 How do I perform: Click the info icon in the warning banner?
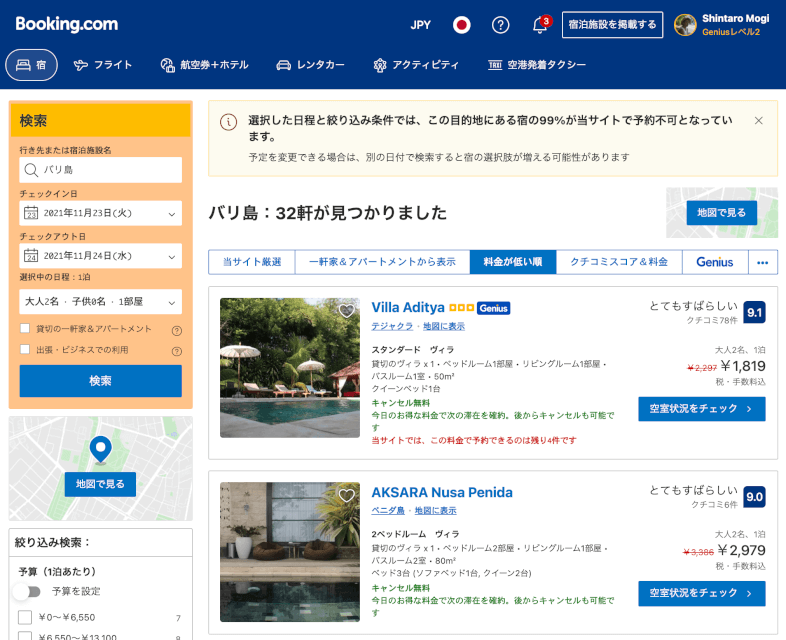pos(229,122)
